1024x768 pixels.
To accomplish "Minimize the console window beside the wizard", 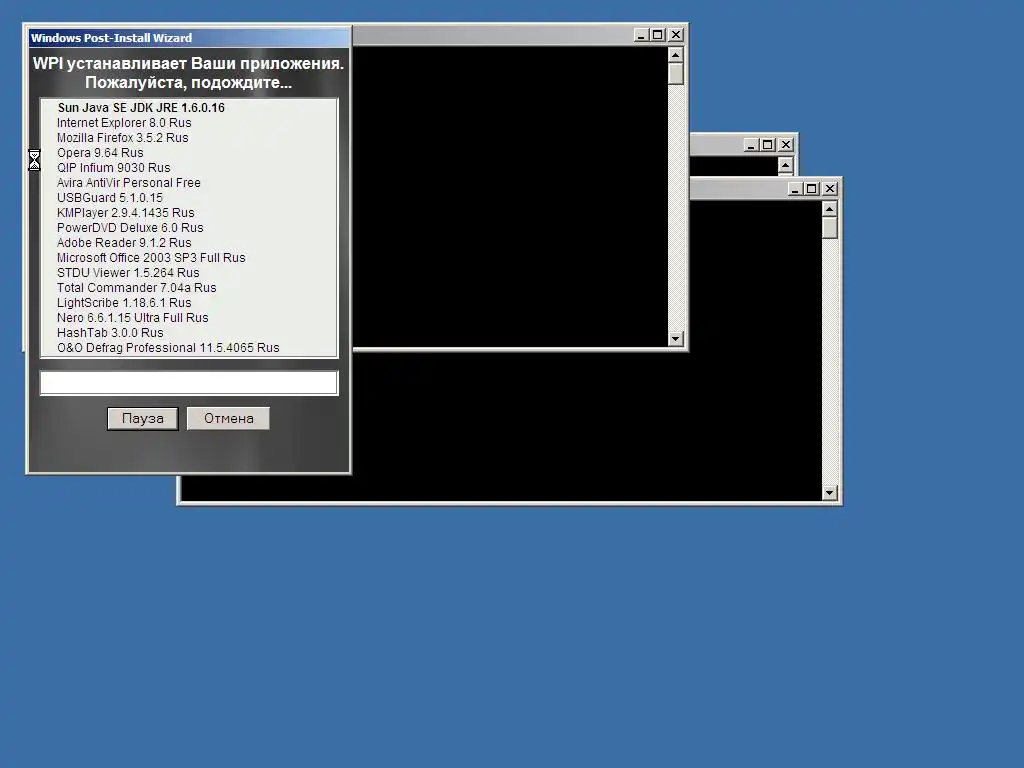I will click(x=641, y=35).
